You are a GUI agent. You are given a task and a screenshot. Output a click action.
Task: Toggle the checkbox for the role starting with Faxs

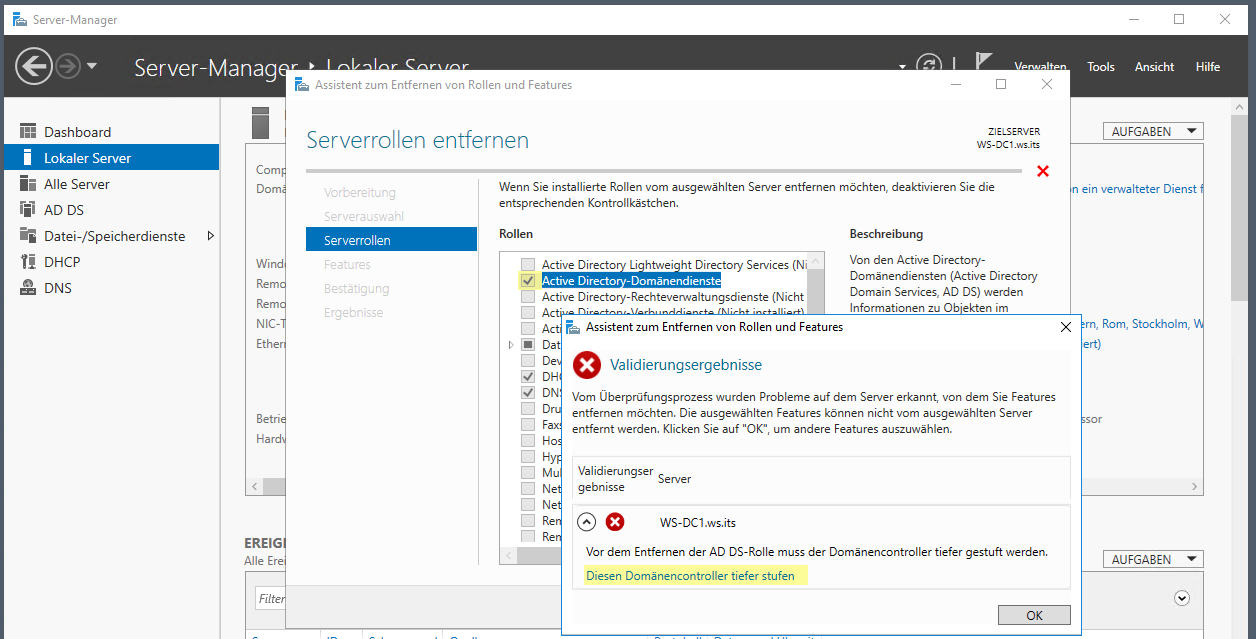click(528, 425)
